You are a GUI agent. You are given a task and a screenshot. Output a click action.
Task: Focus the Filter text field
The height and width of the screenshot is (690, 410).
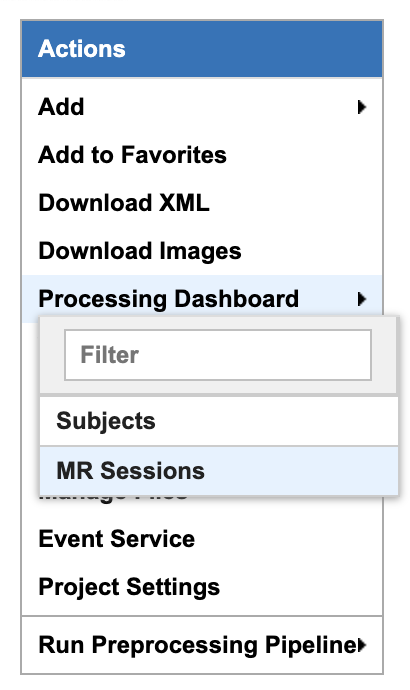pos(218,355)
